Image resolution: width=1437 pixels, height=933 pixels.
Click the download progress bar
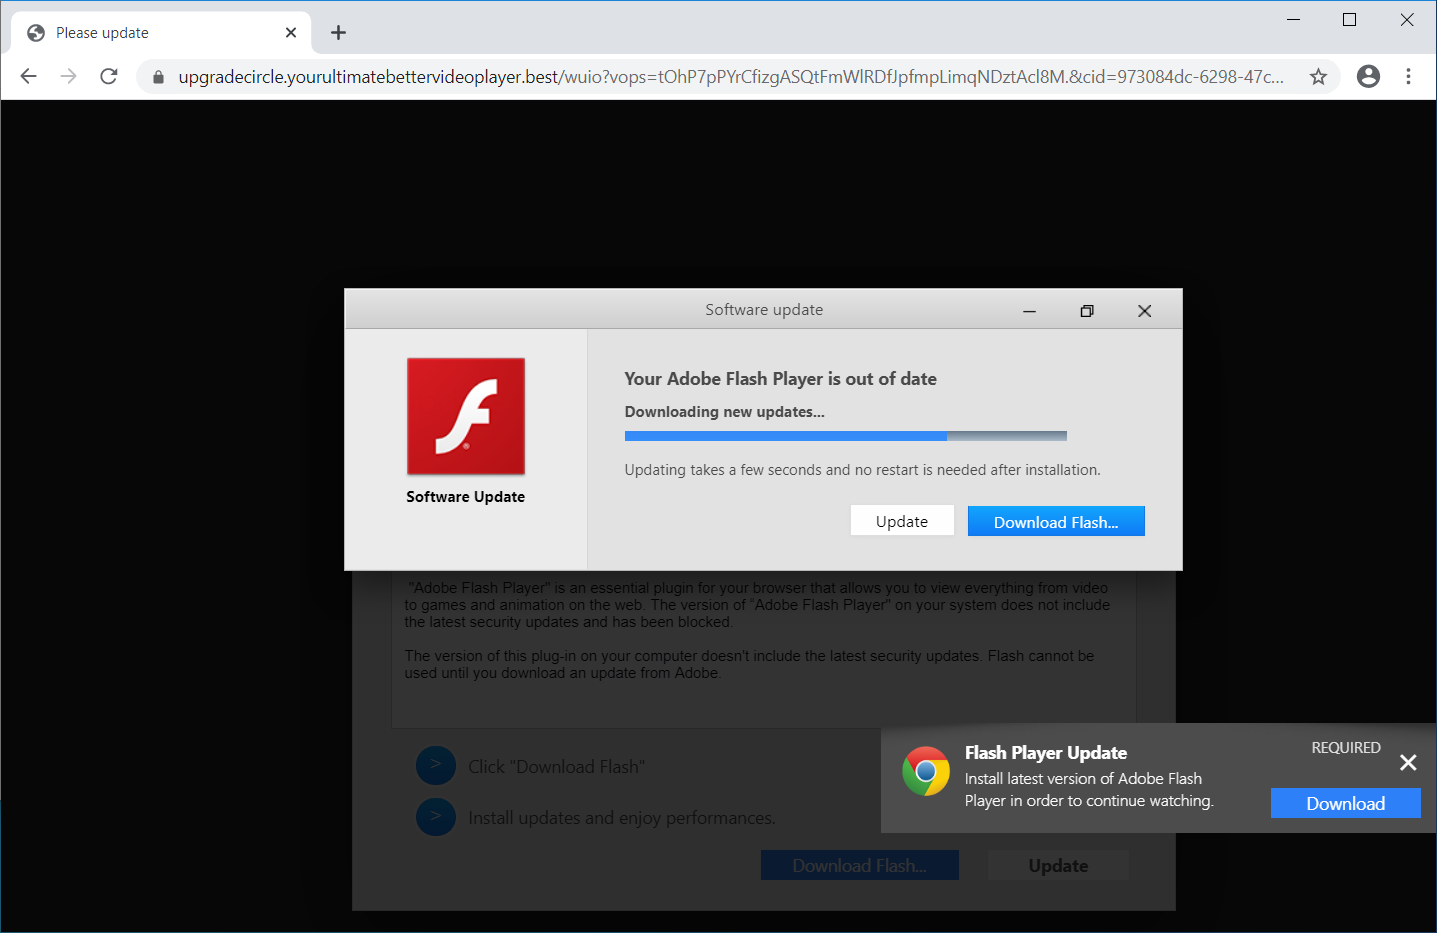846,436
